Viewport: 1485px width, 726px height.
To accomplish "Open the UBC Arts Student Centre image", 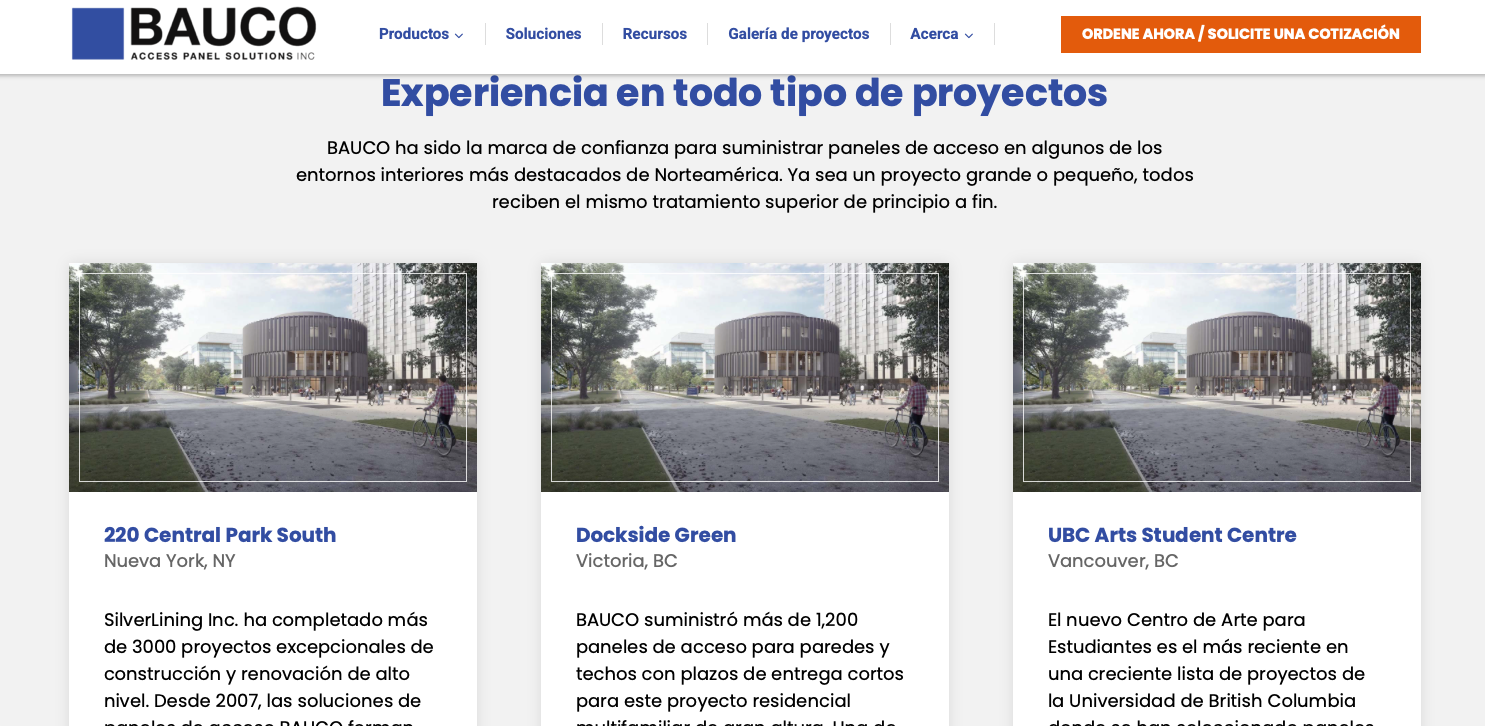I will pyautogui.click(x=1217, y=377).
